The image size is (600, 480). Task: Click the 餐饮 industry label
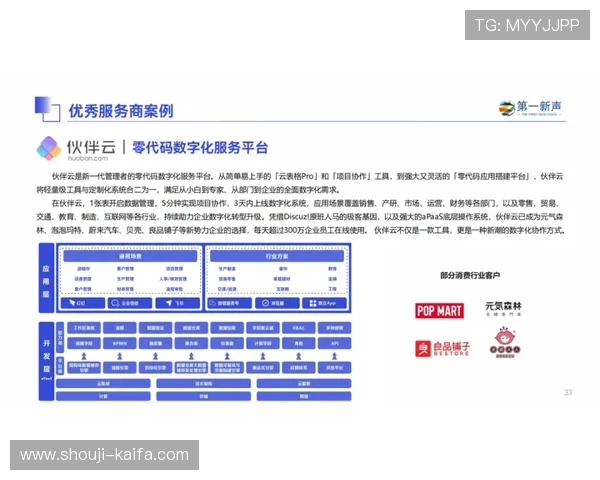(283, 269)
